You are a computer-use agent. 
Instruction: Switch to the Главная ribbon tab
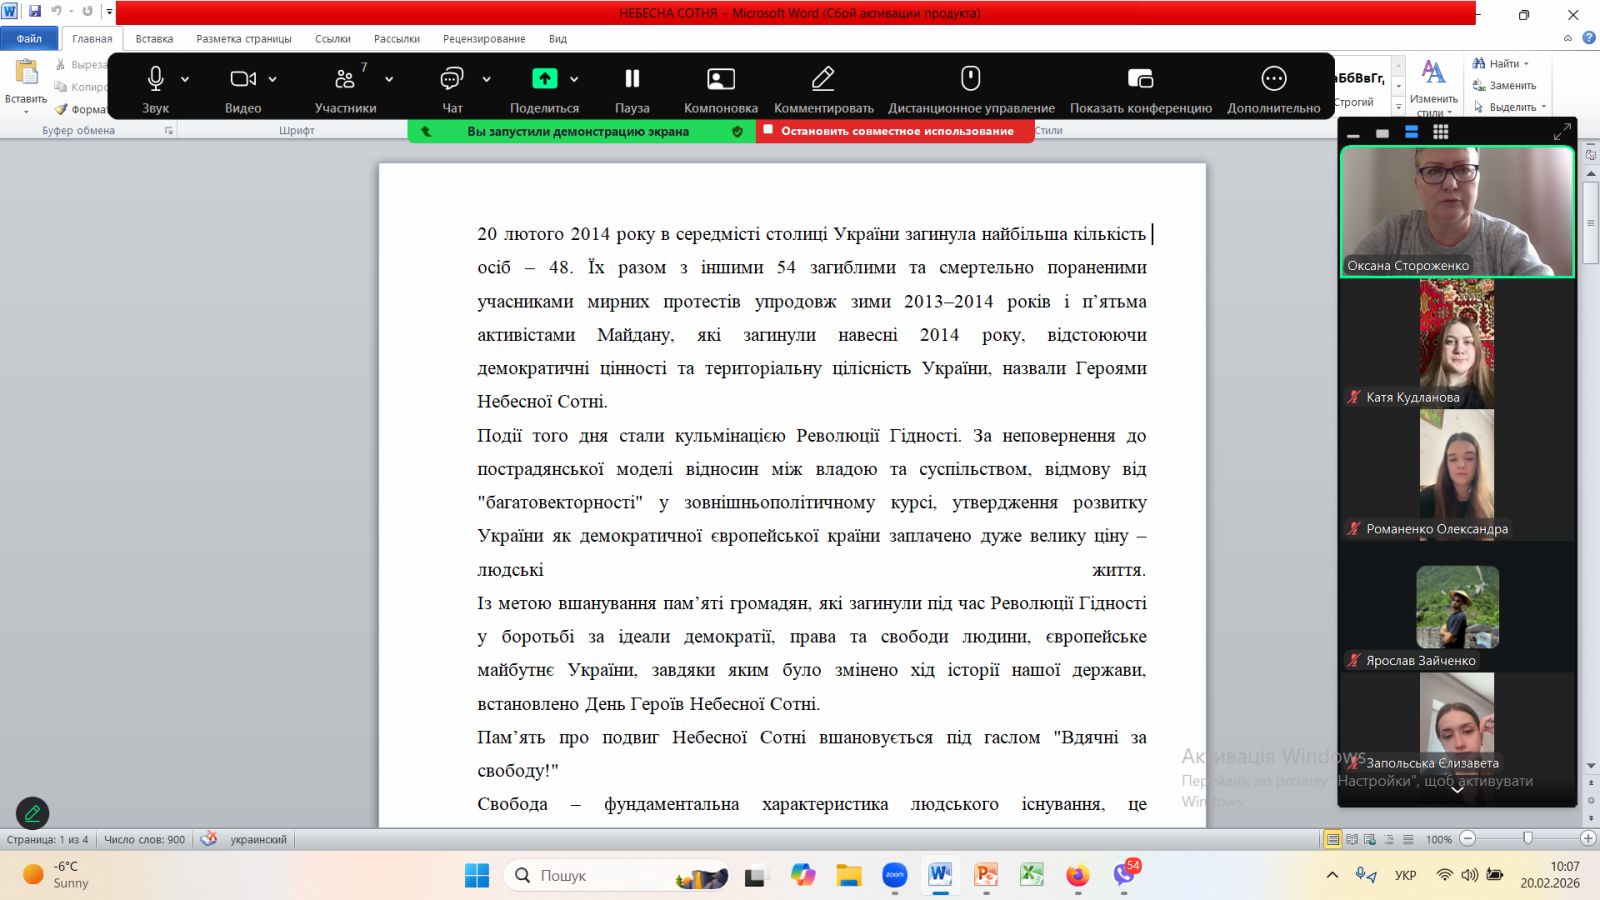click(x=92, y=39)
